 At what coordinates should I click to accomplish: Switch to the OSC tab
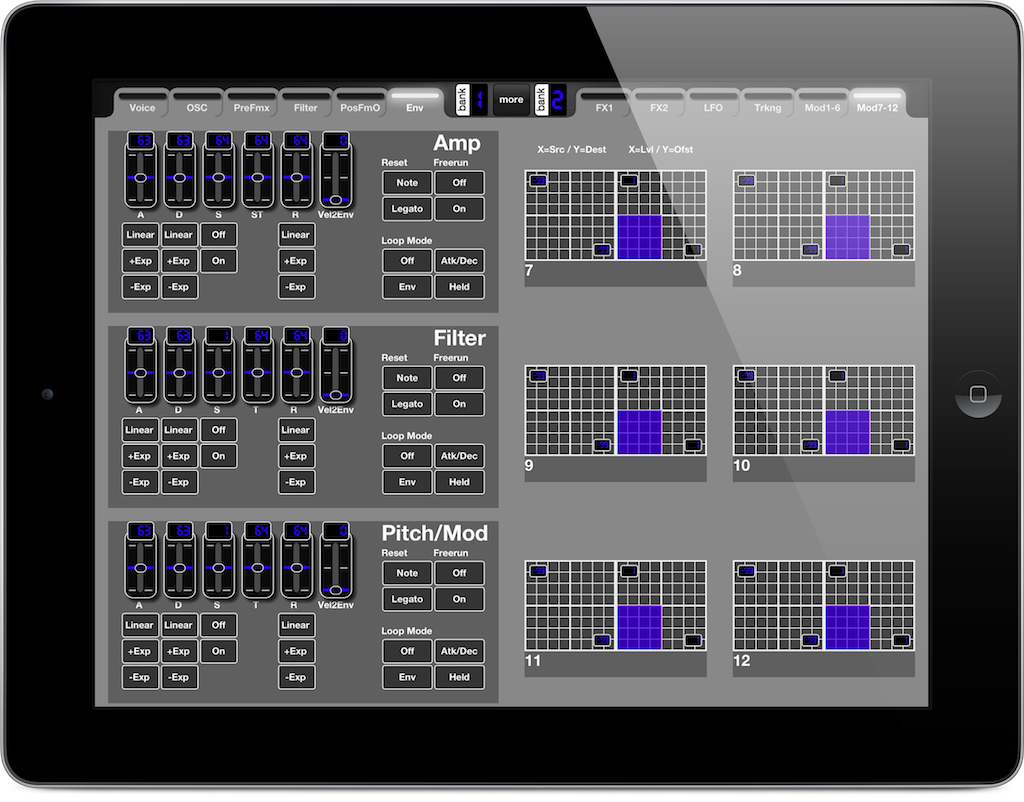click(x=197, y=107)
